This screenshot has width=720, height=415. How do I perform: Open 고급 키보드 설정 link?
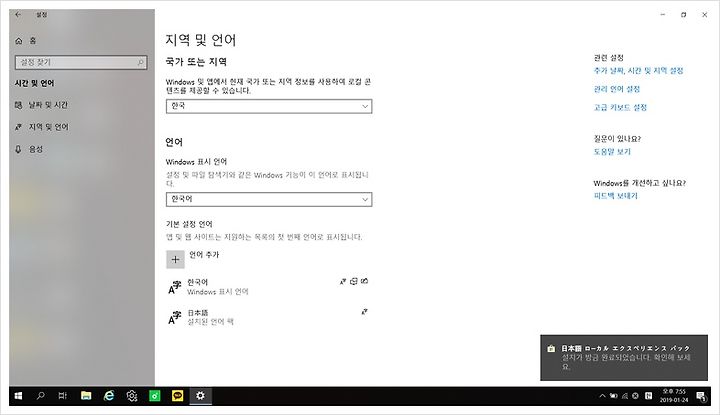coord(620,107)
